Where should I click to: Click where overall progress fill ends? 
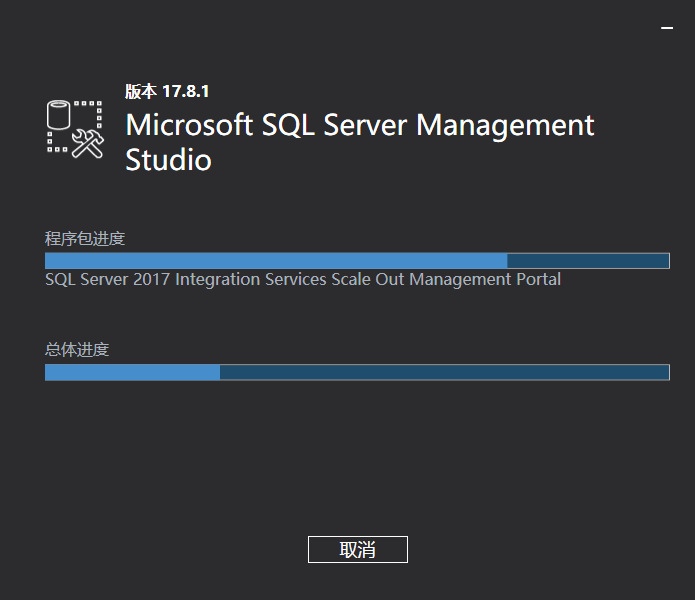pos(220,372)
